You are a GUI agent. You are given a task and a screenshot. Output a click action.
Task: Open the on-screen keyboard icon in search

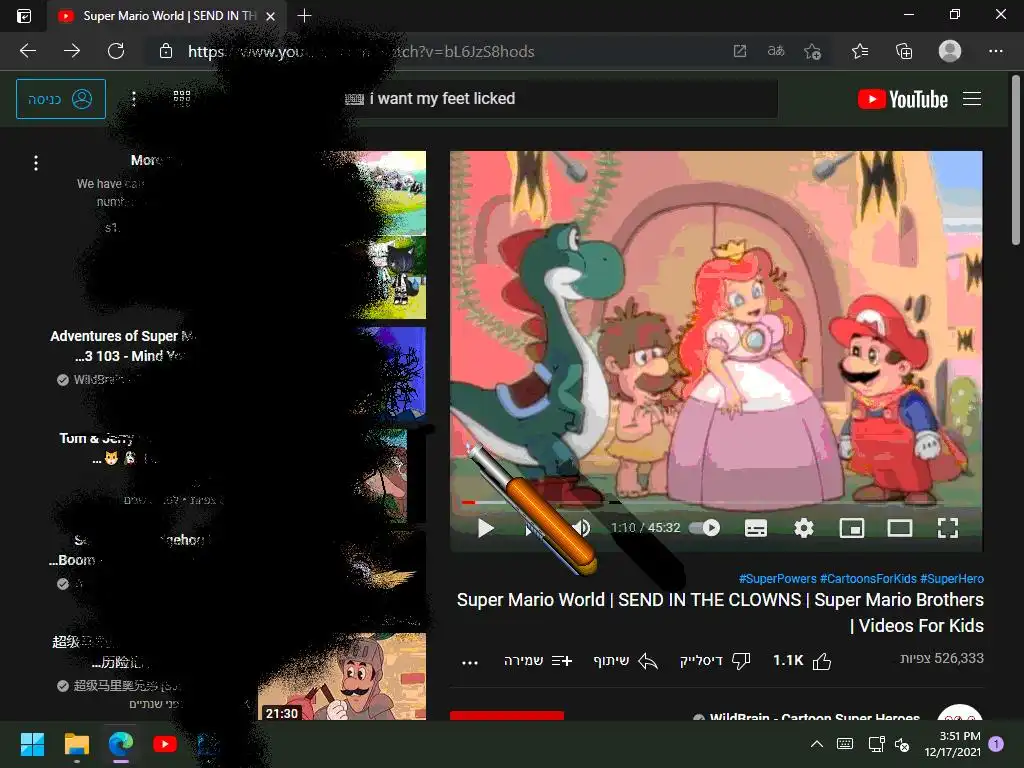[x=354, y=99]
